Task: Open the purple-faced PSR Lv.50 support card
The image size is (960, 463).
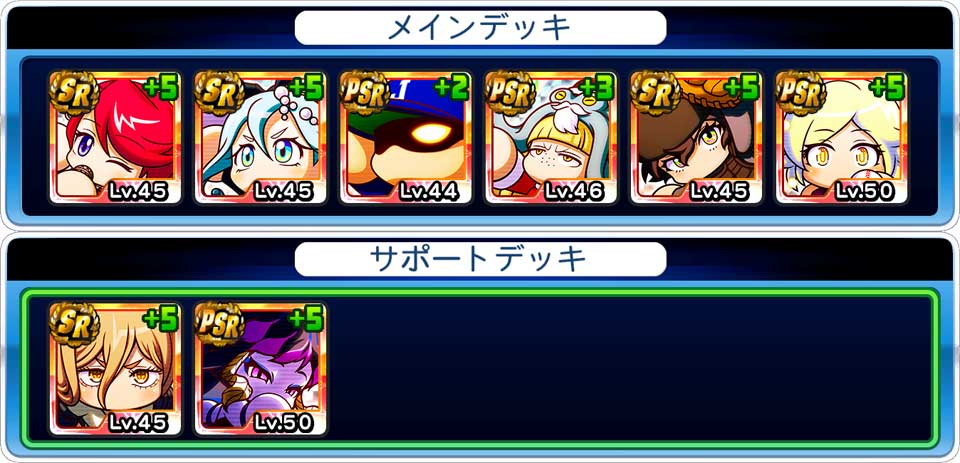Action: coord(260,369)
